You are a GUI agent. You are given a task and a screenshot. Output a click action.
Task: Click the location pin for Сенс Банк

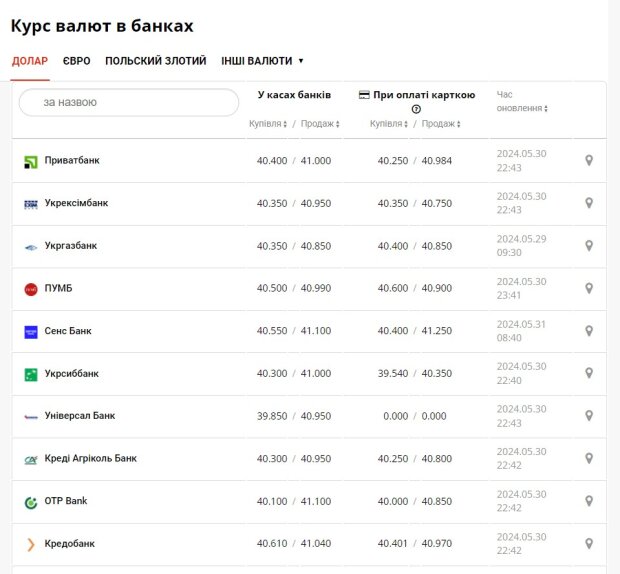(589, 331)
